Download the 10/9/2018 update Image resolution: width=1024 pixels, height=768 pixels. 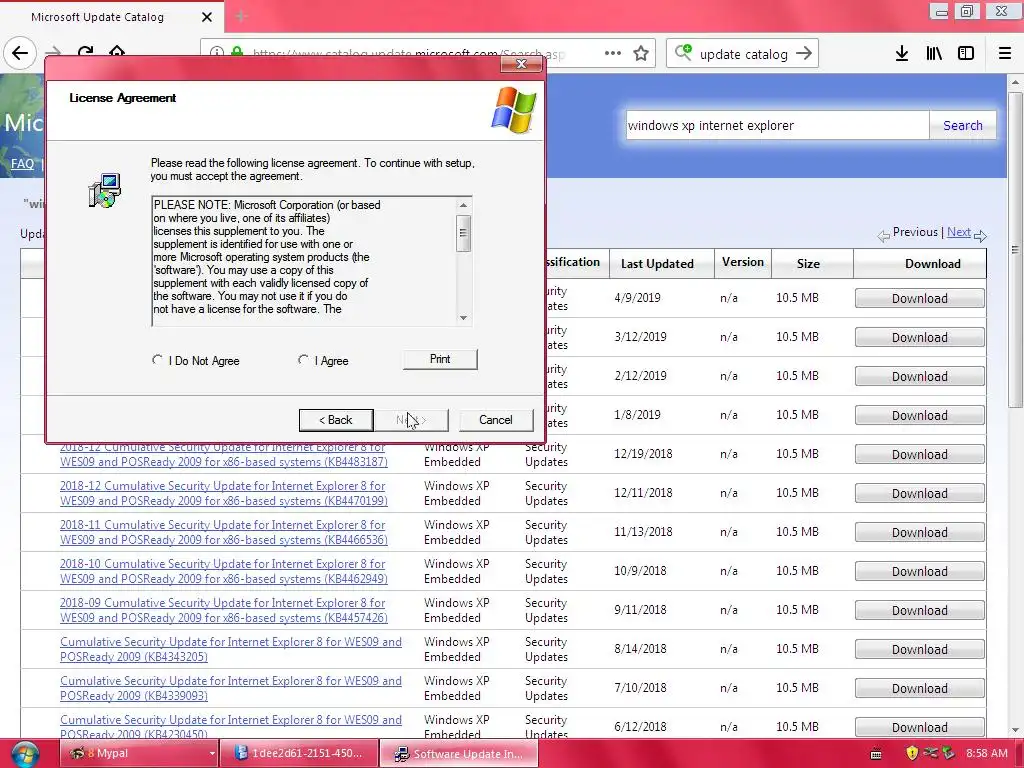[x=920, y=571]
